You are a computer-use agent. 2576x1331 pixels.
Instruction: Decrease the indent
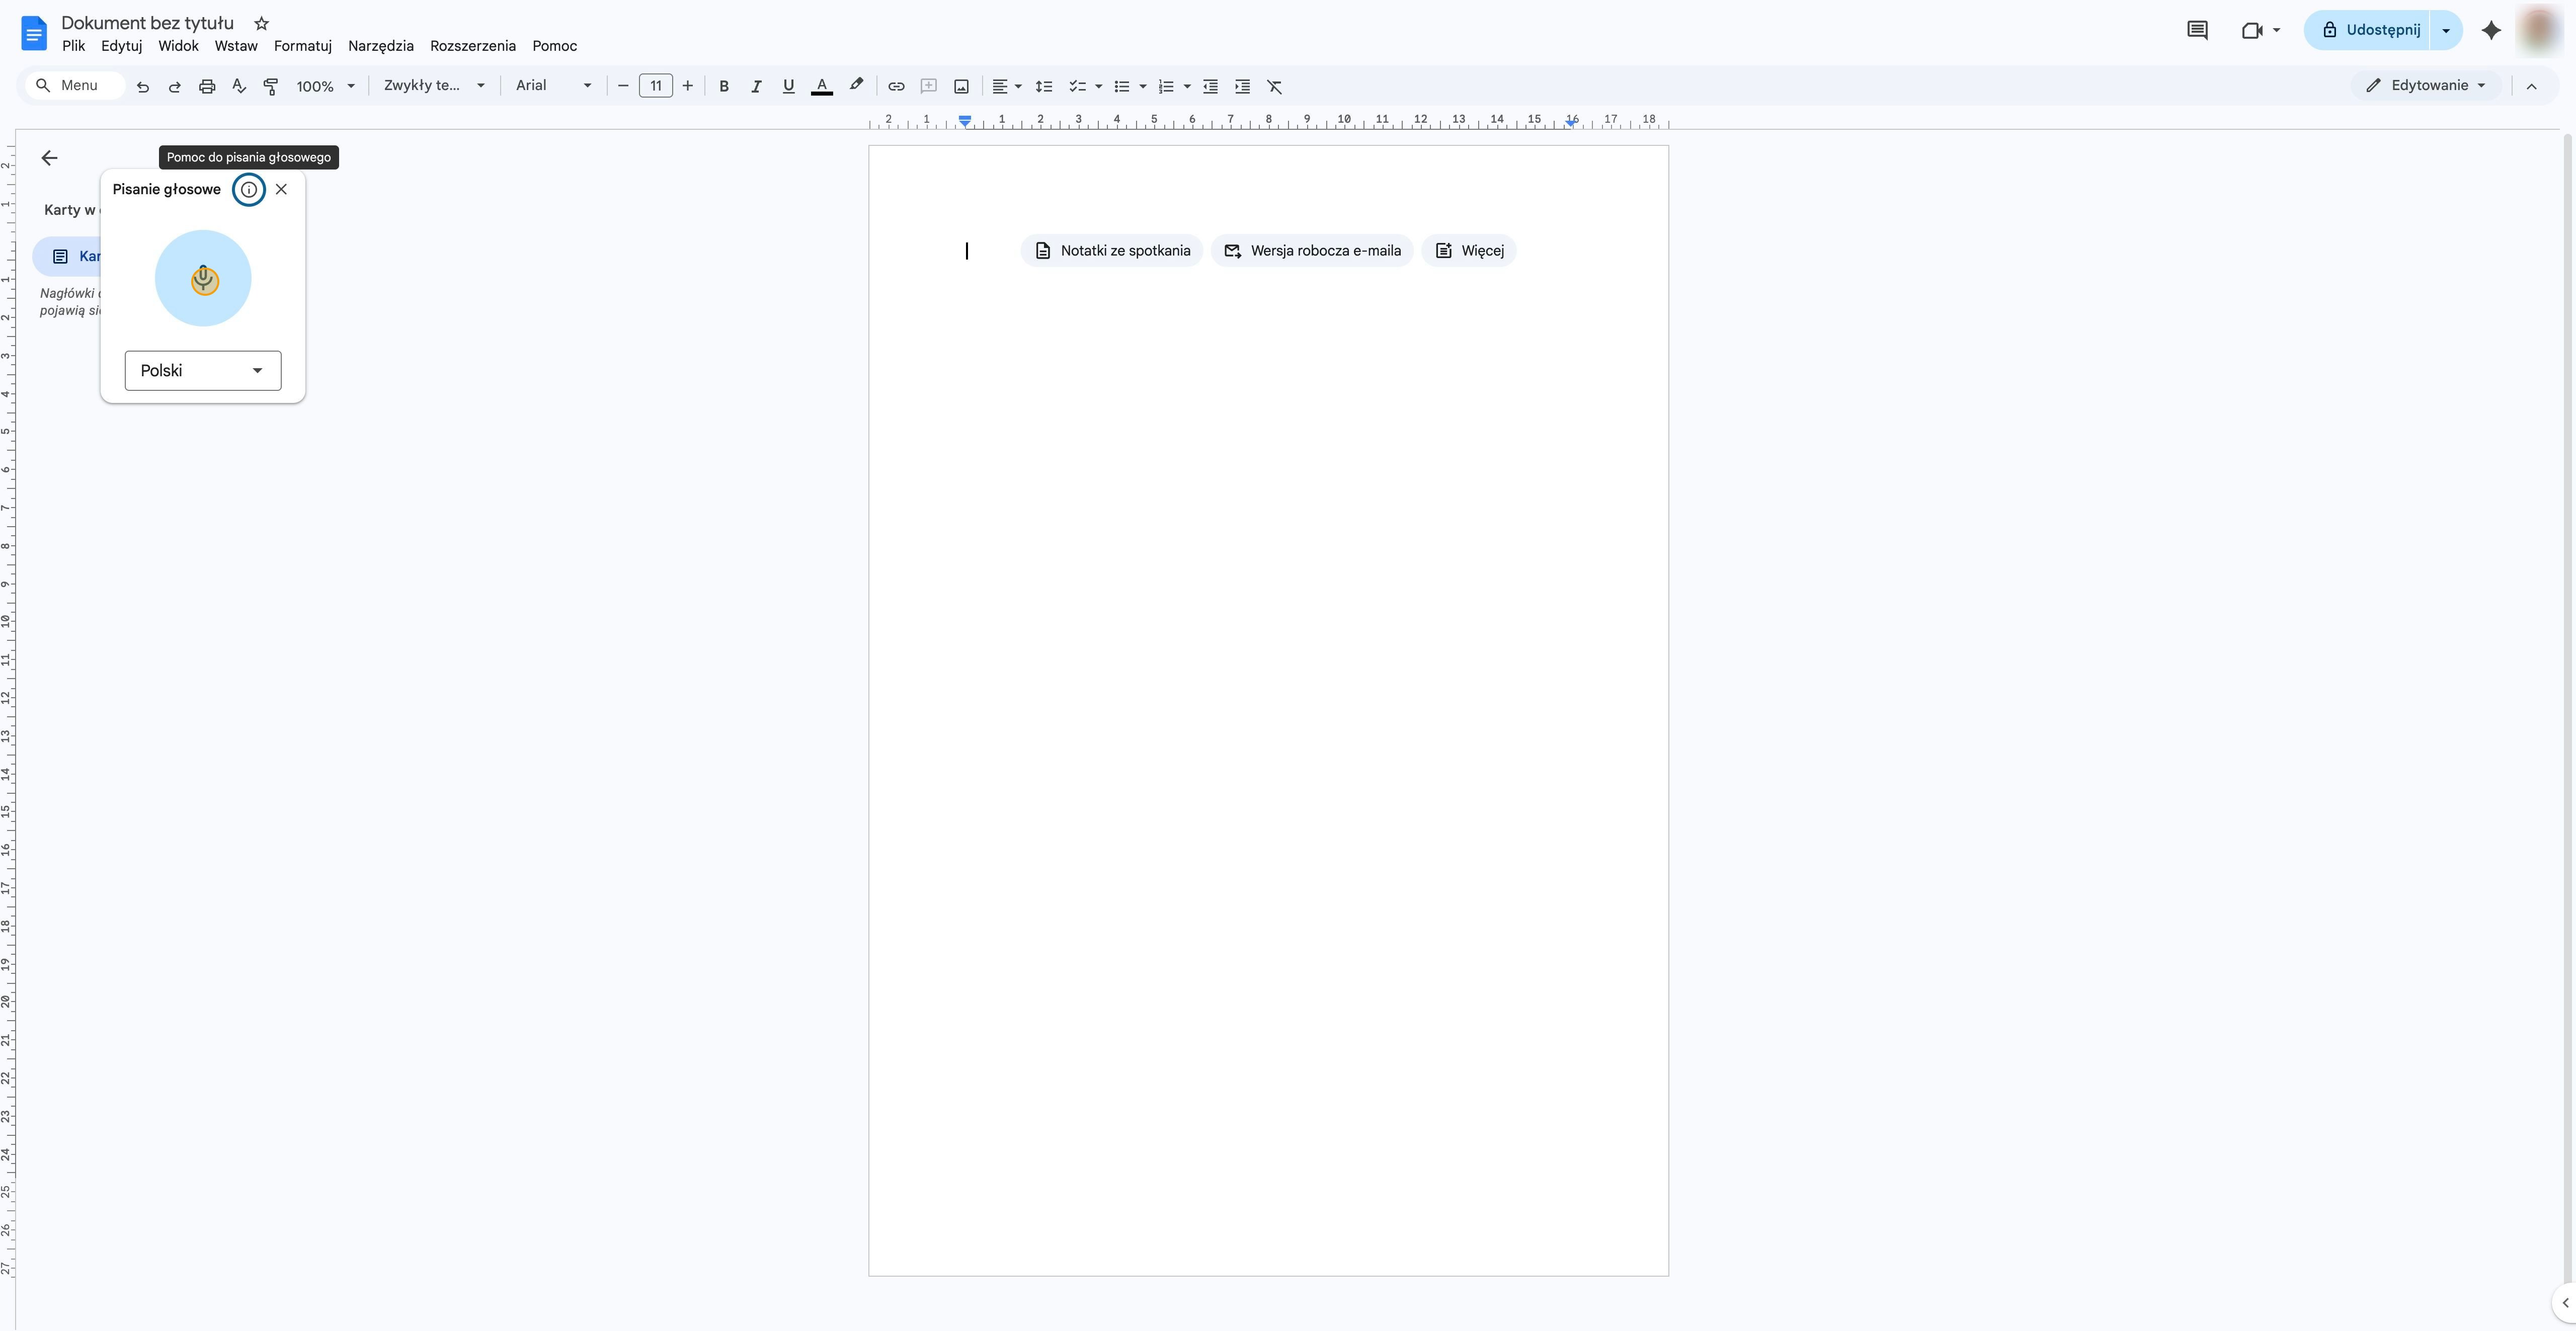[1210, 86]
